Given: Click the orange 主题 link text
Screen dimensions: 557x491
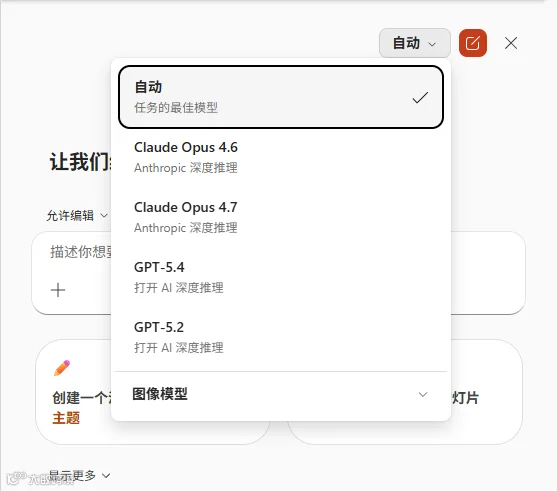Looking at the screenshot, I should [x=66, y=418].
